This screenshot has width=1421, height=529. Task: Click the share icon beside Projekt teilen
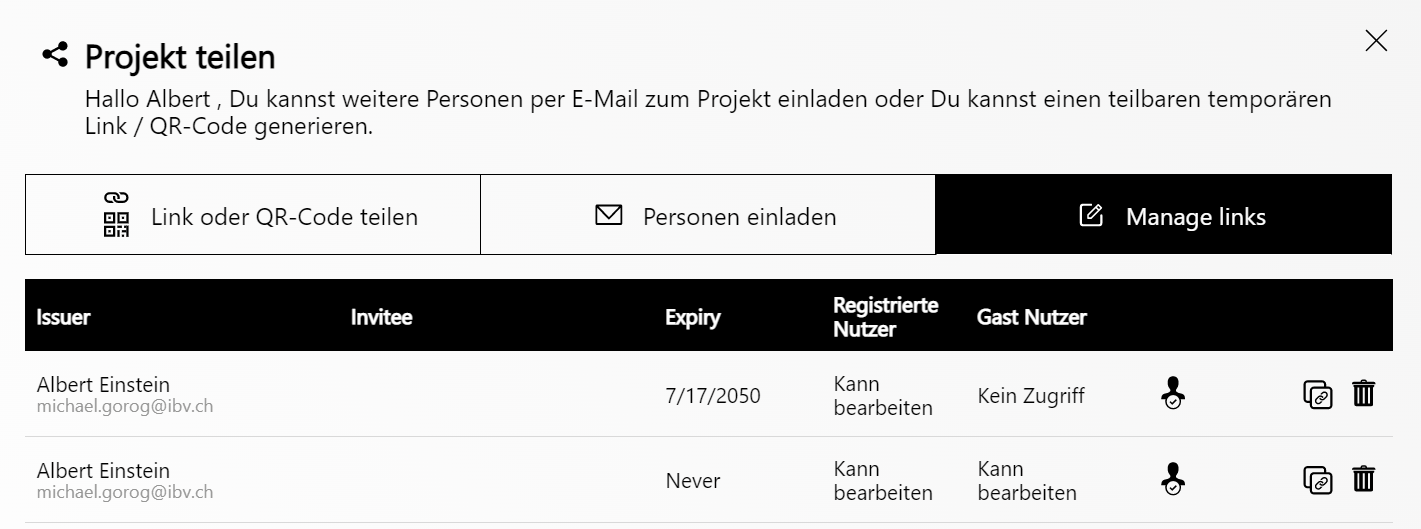point(55,55)
